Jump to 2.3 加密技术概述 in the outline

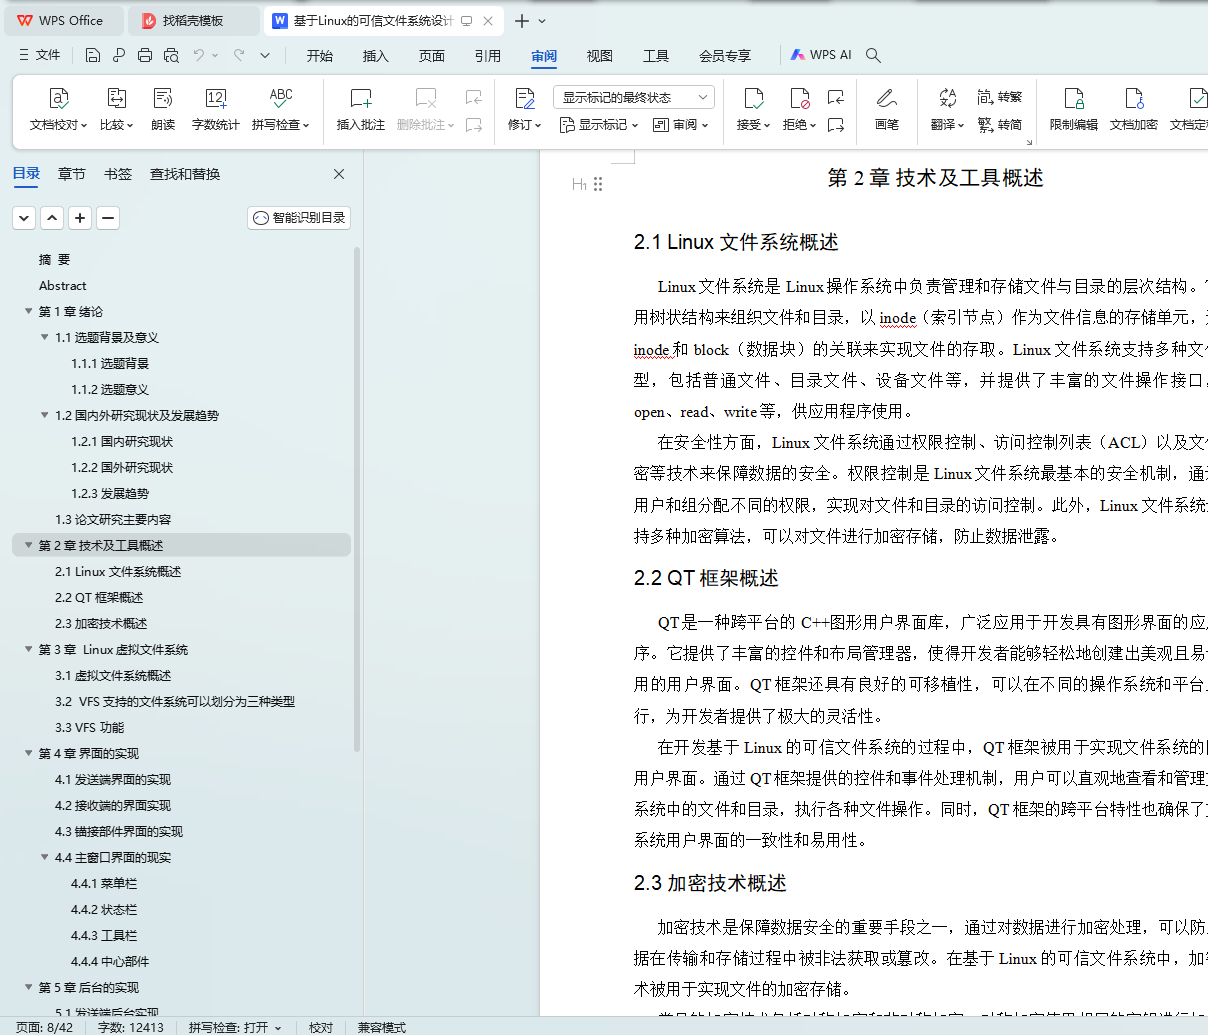pyautogui.click(x=101, y=623)
